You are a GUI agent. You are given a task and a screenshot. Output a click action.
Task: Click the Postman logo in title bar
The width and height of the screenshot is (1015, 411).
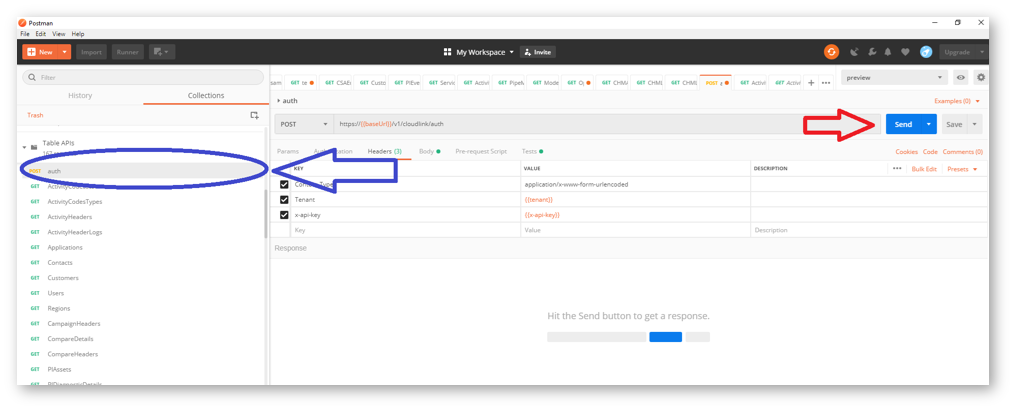coord(23,23)
